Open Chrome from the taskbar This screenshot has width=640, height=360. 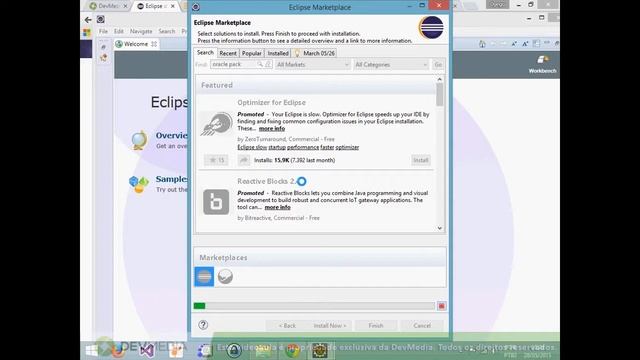point(292,350)
